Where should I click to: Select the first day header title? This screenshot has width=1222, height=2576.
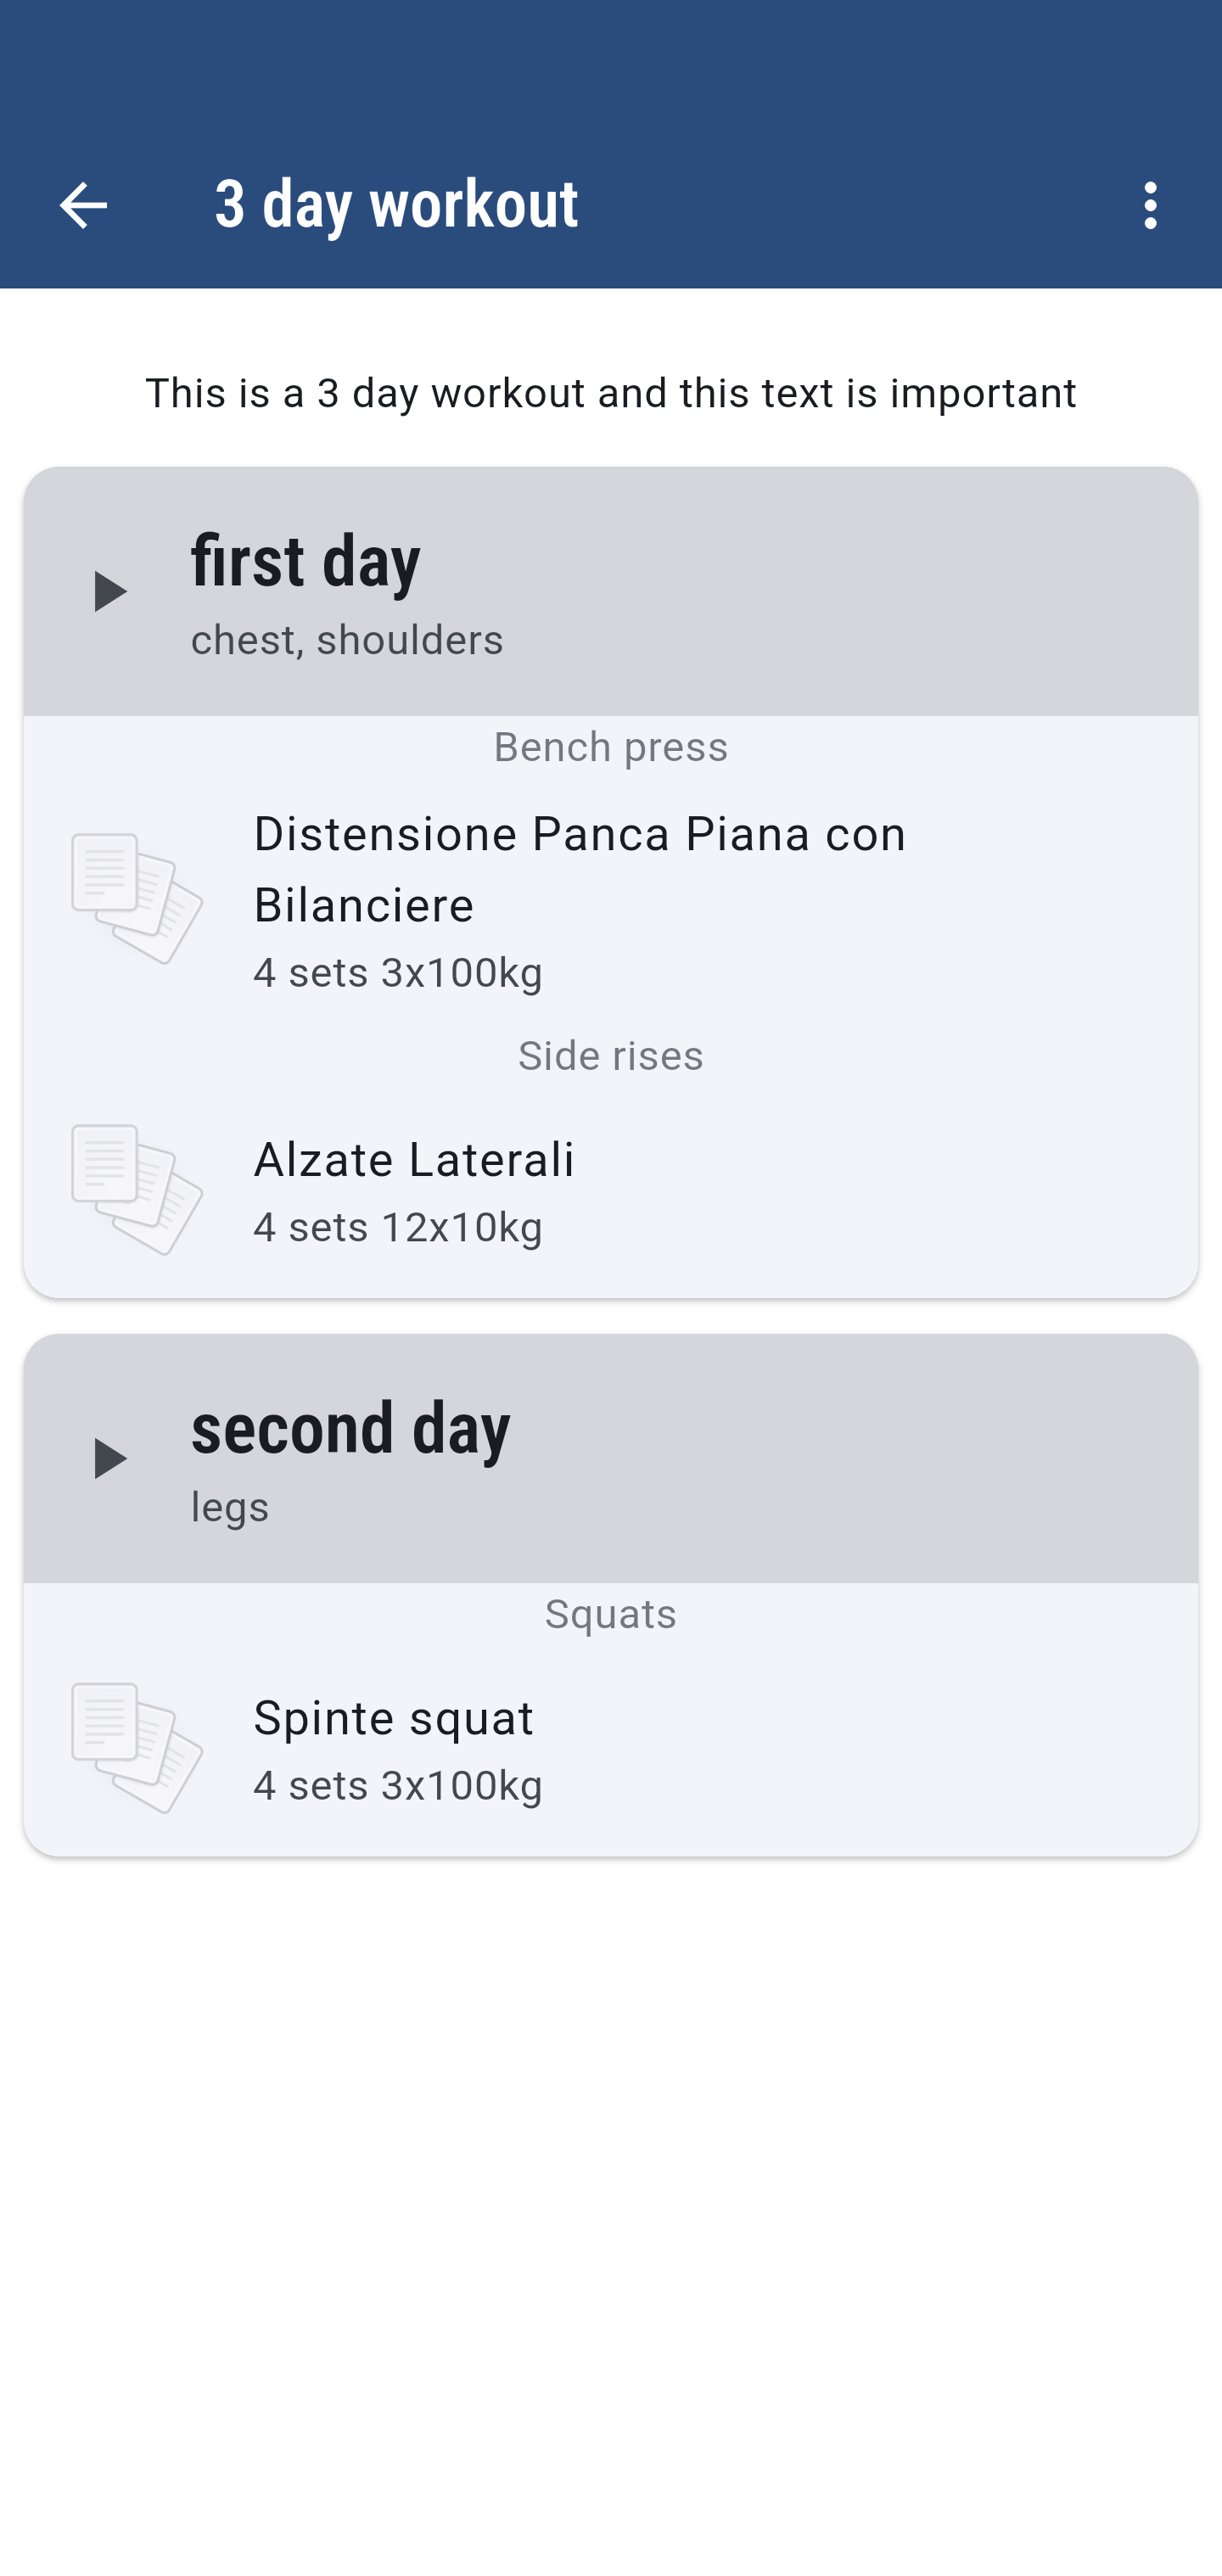pos(306,561)
